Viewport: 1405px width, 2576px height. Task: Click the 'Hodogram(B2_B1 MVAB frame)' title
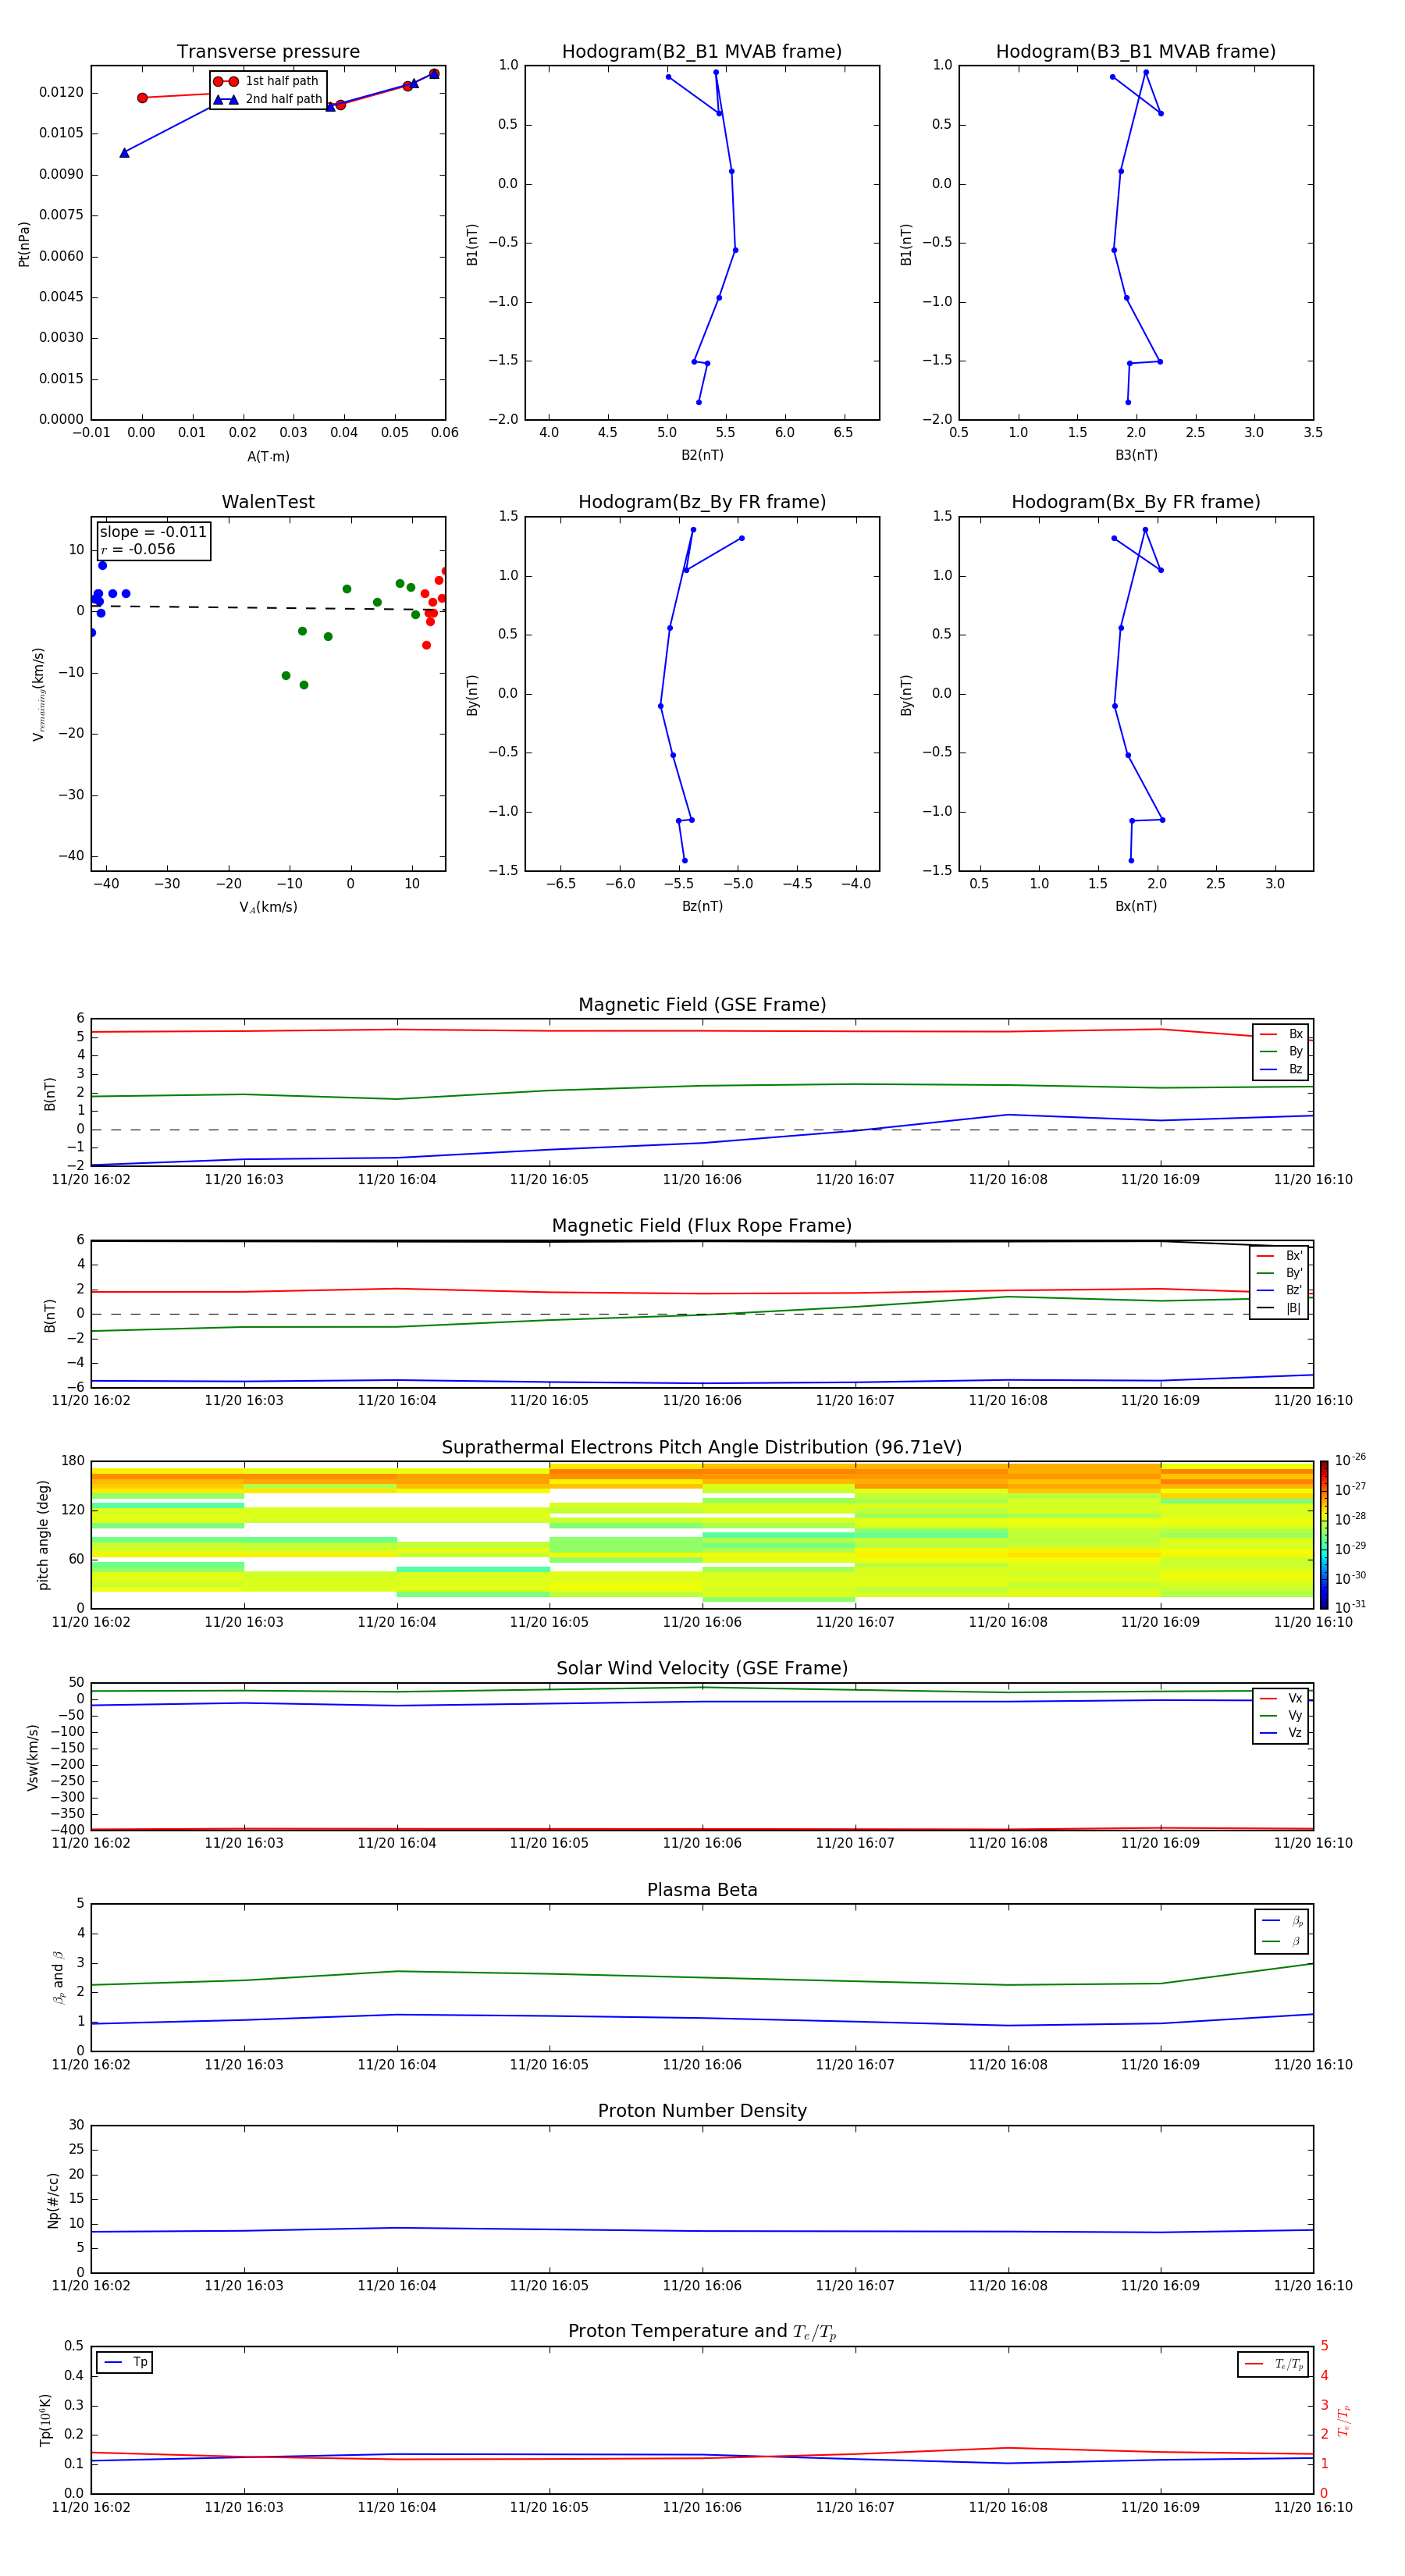(702, 51)
